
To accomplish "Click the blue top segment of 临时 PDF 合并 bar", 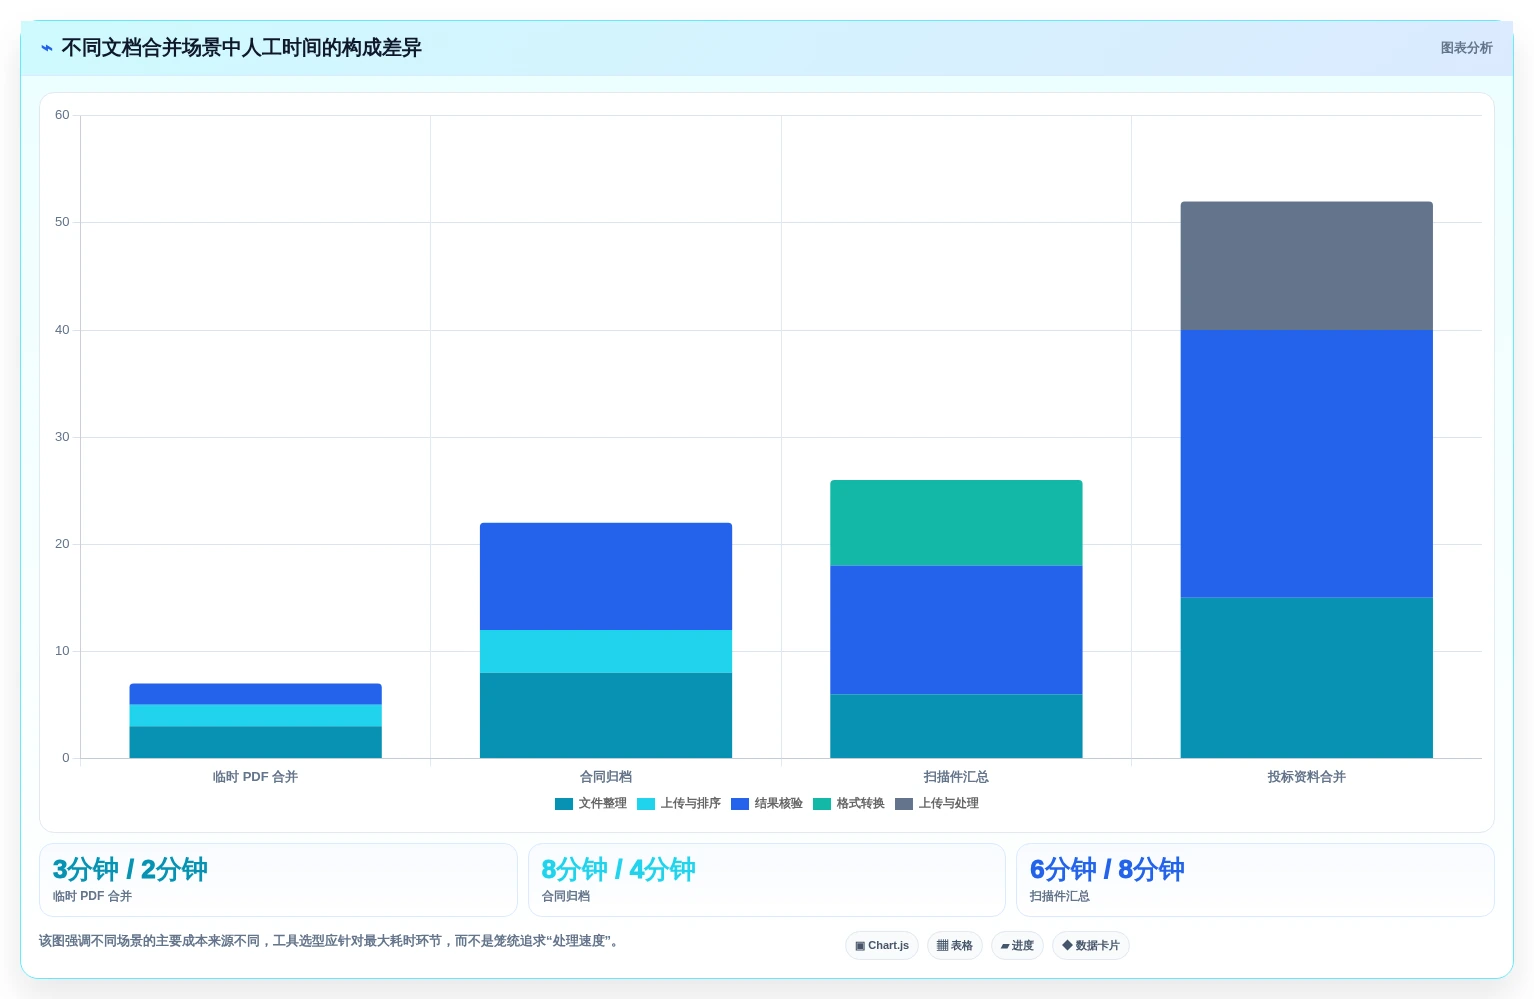I will coord(256,694).
